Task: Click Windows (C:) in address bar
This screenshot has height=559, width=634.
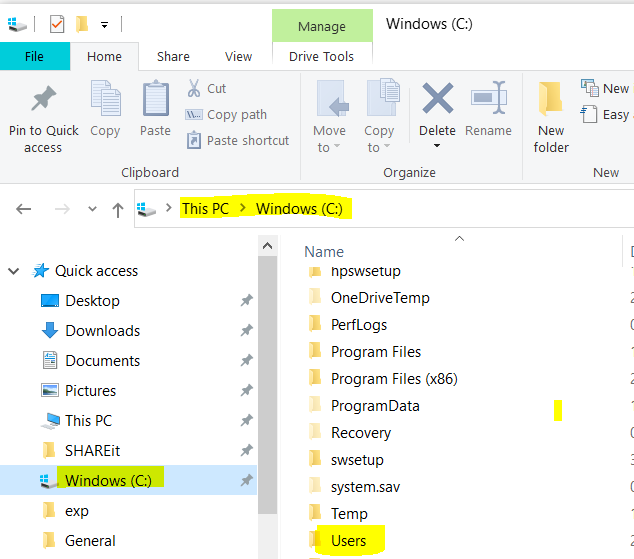Action: click(x=299, y=209)
